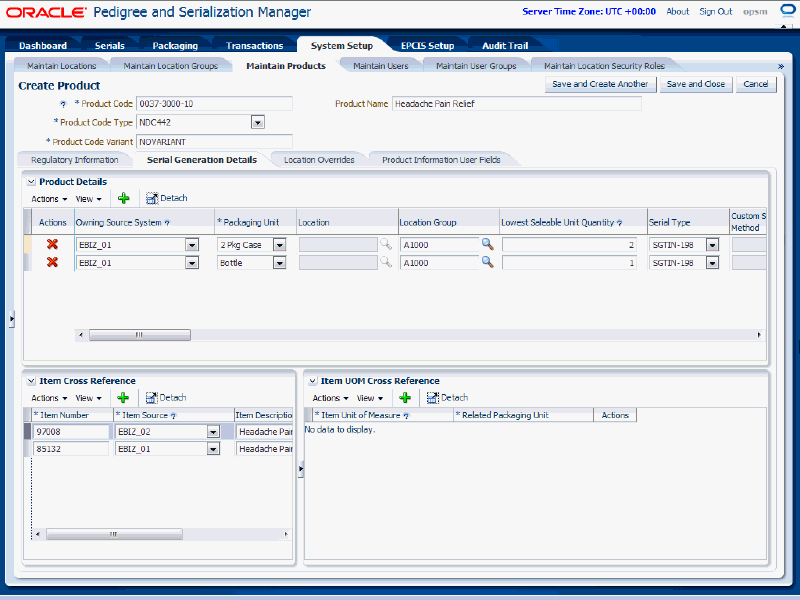This screenshot has height=600, width=800.
Task: Open help icon for Lowest Saleable Unit Quantity
Action: pyautogui.click(x=619, y=223)
